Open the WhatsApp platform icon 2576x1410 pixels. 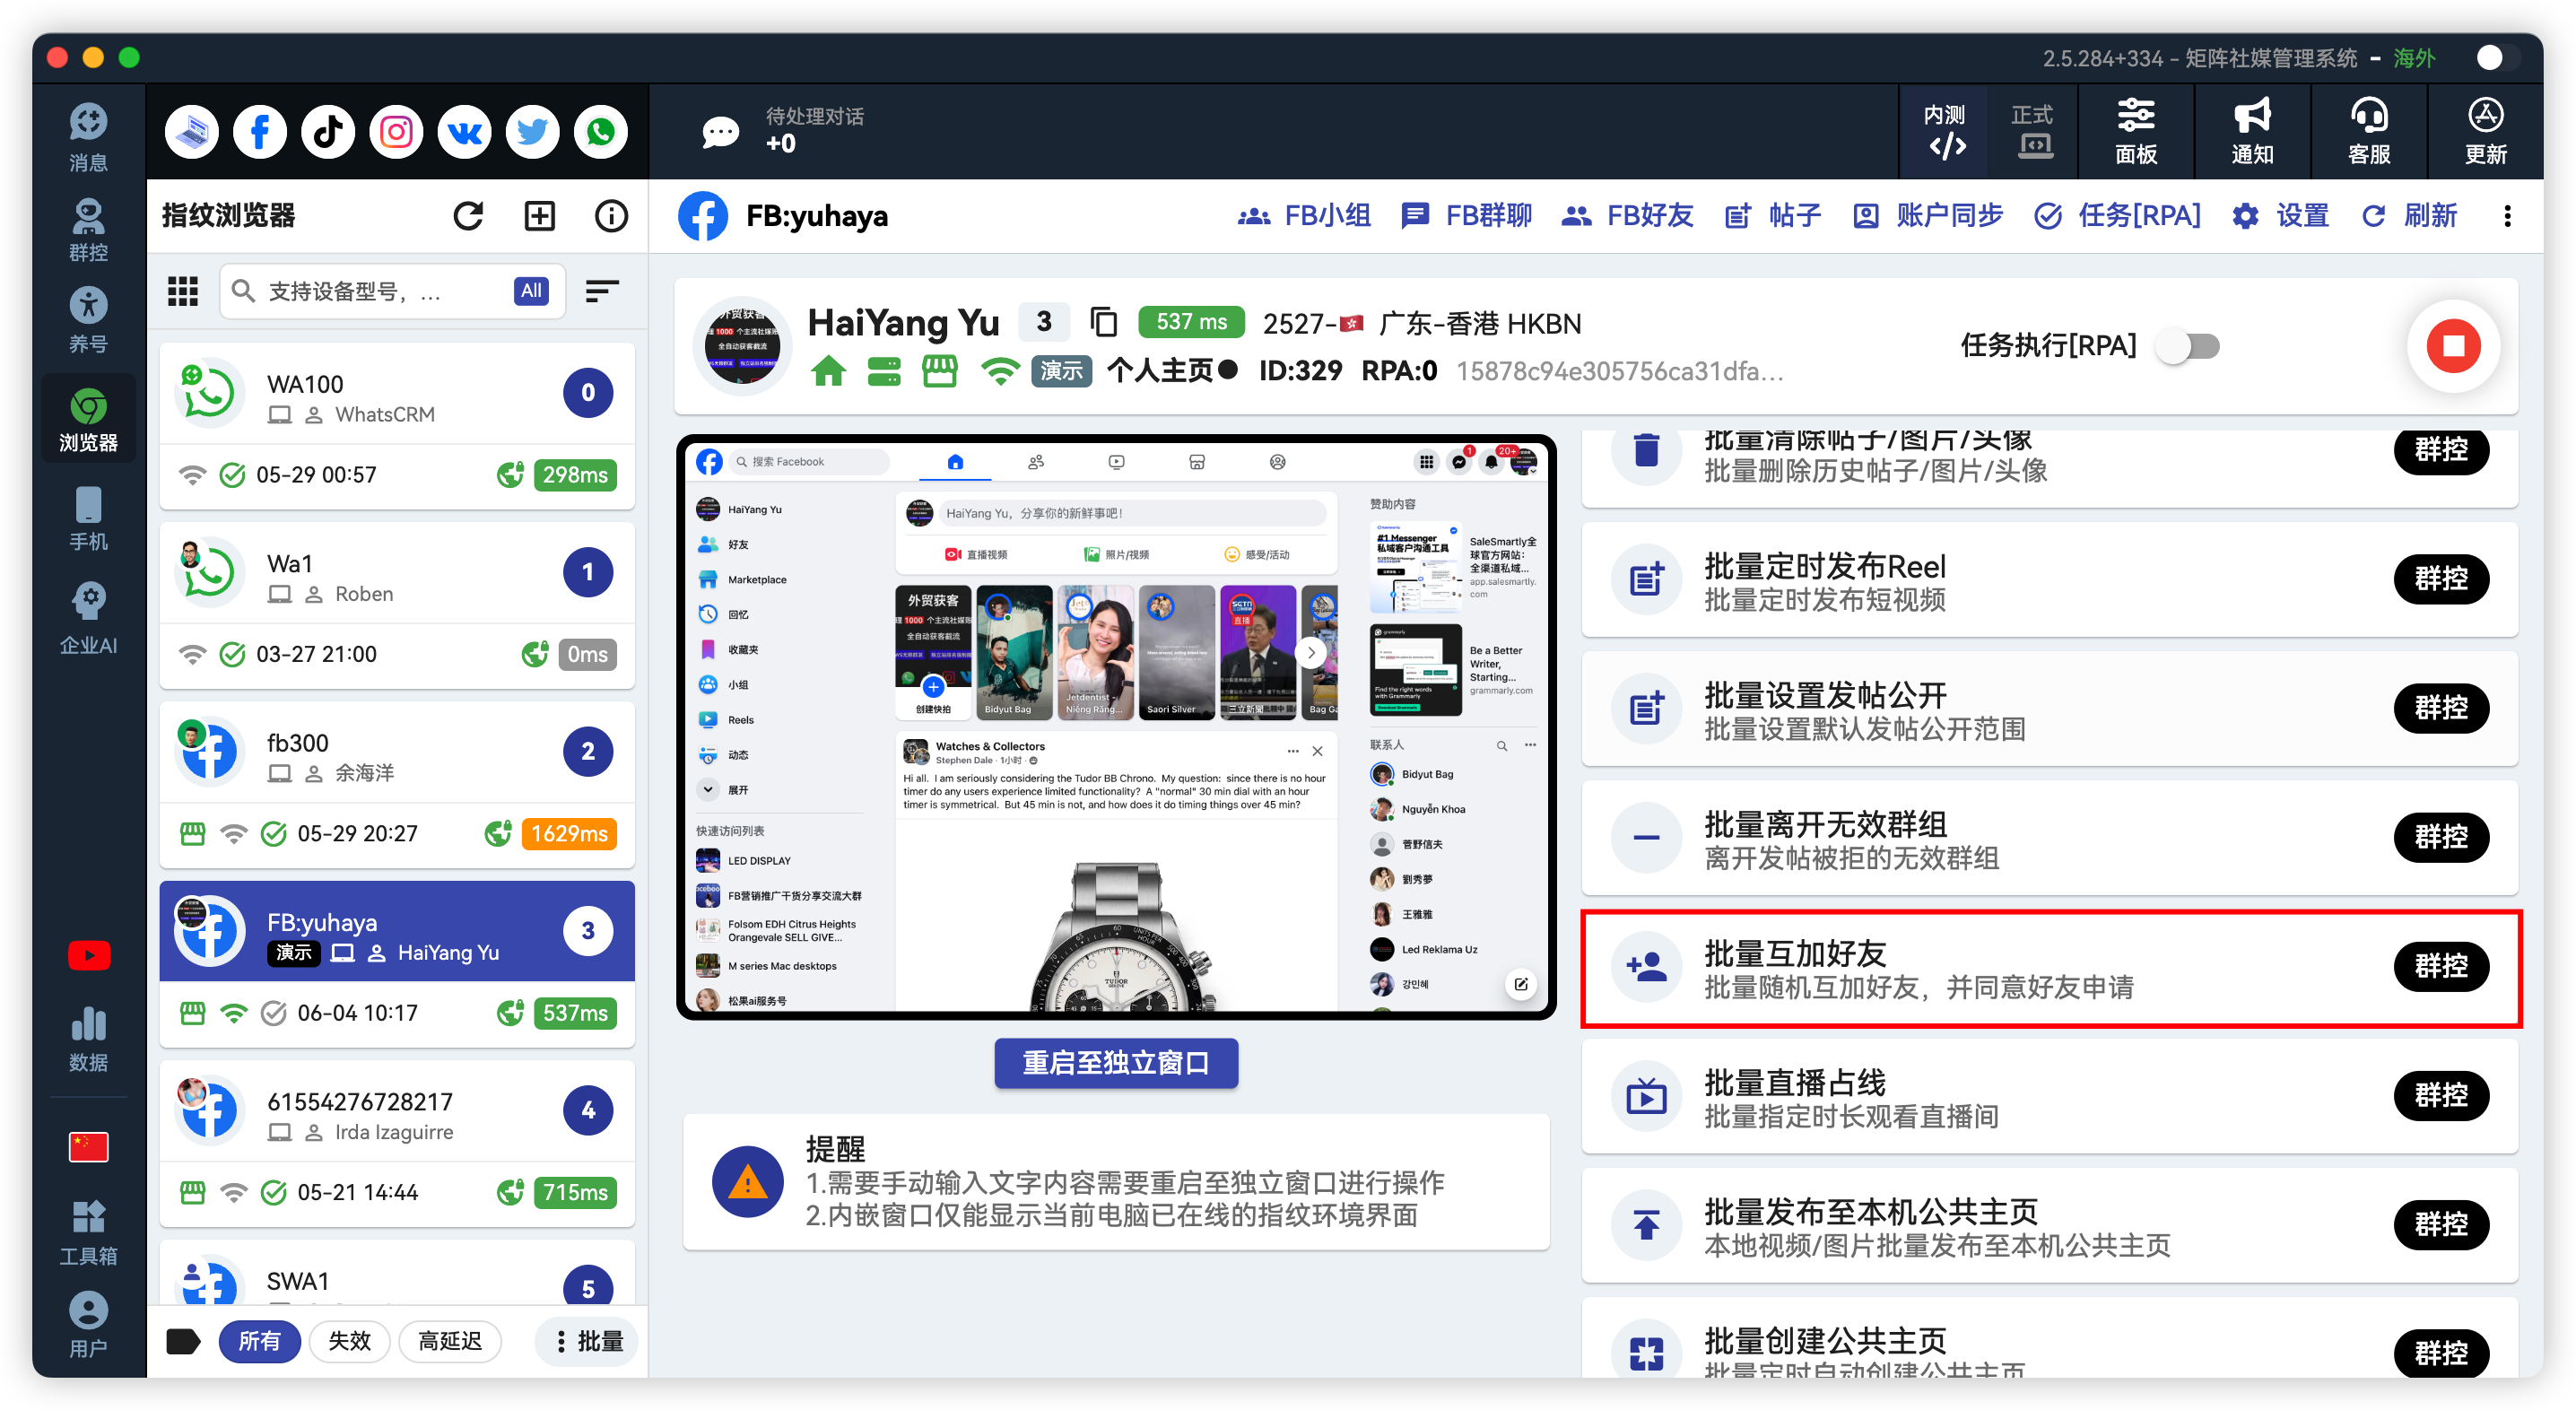click(601, 132)
